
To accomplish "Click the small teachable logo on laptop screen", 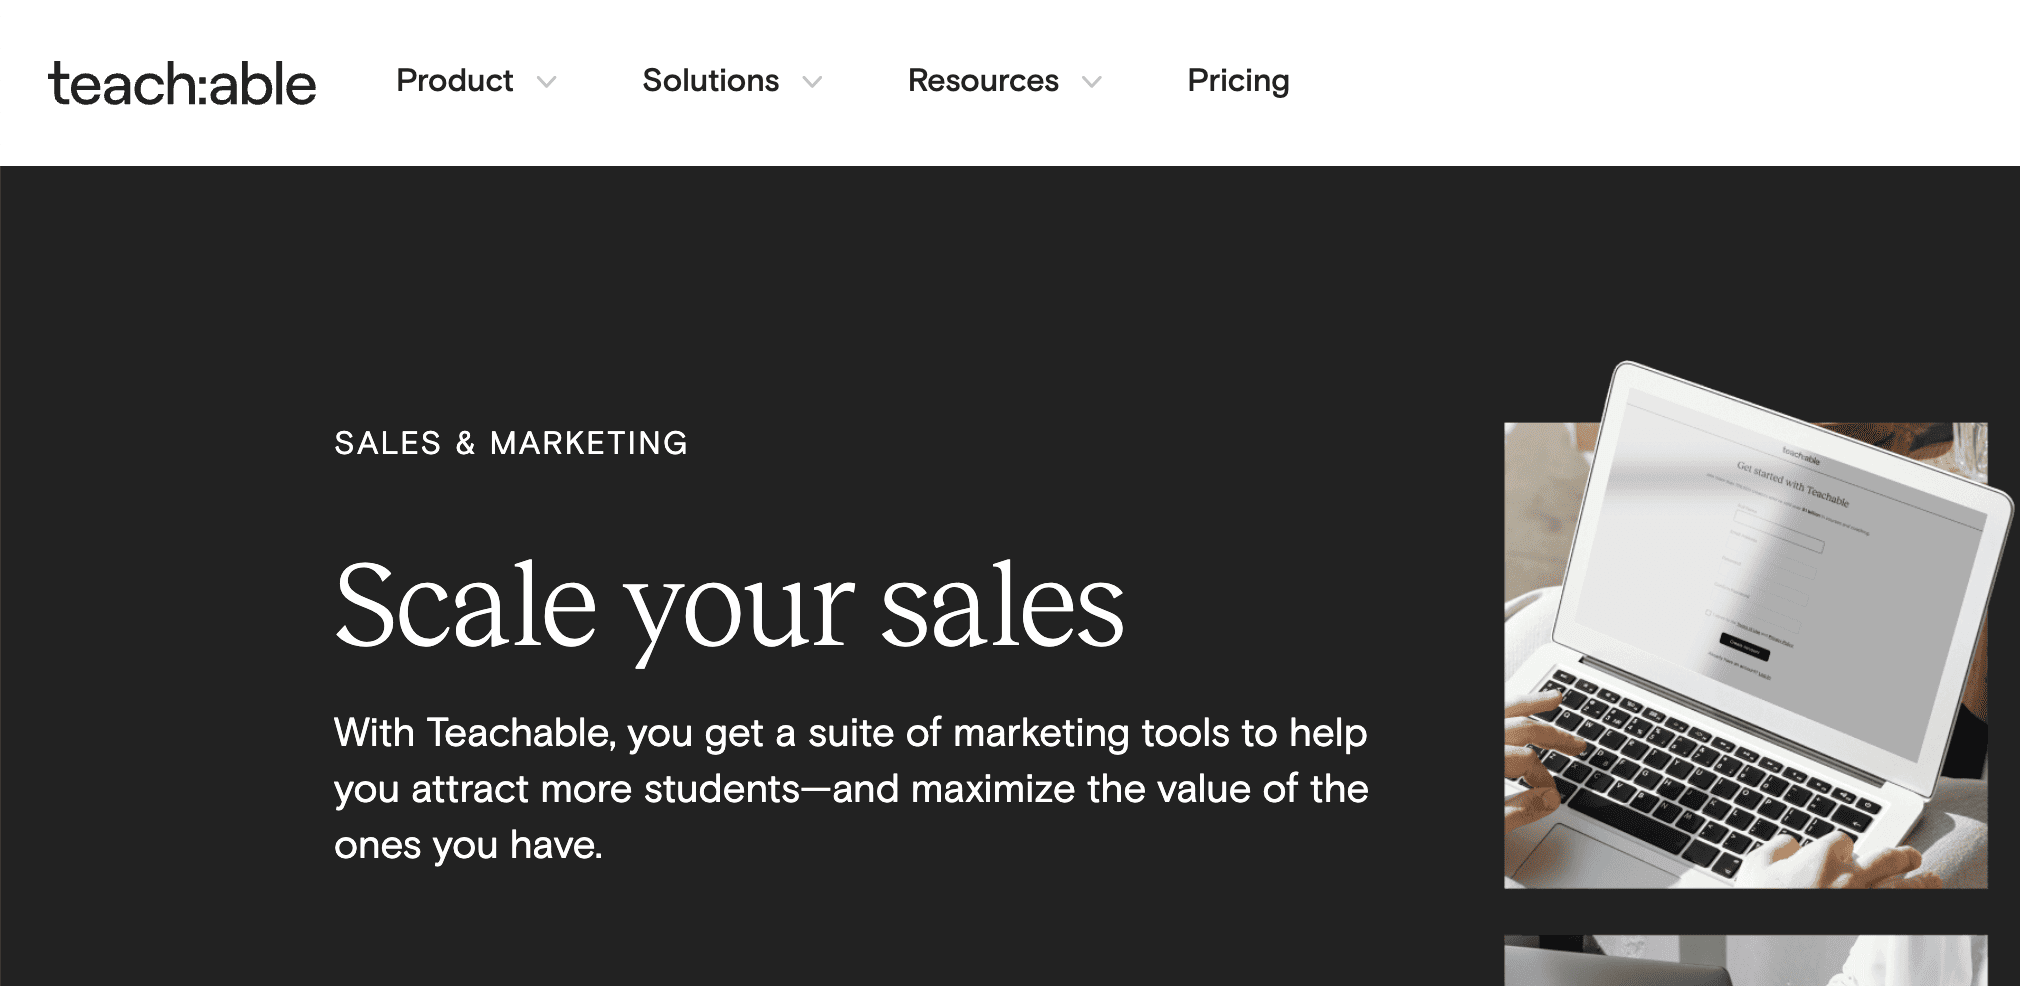I will (1800, 455).
